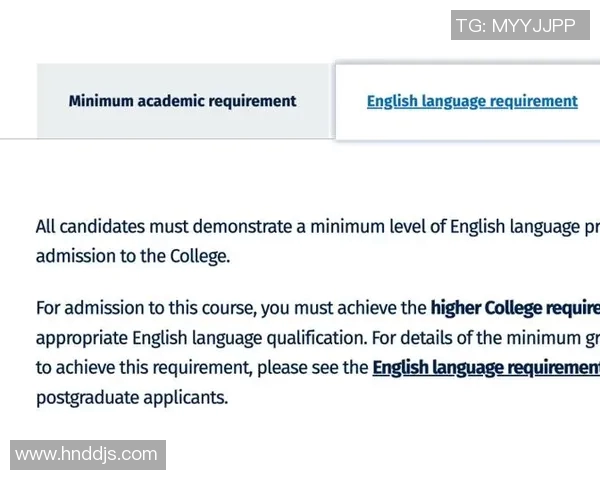Click the word 'College.' ending first paragraph
The width and height of the screenshot is (600, 480).
point(200,256)
